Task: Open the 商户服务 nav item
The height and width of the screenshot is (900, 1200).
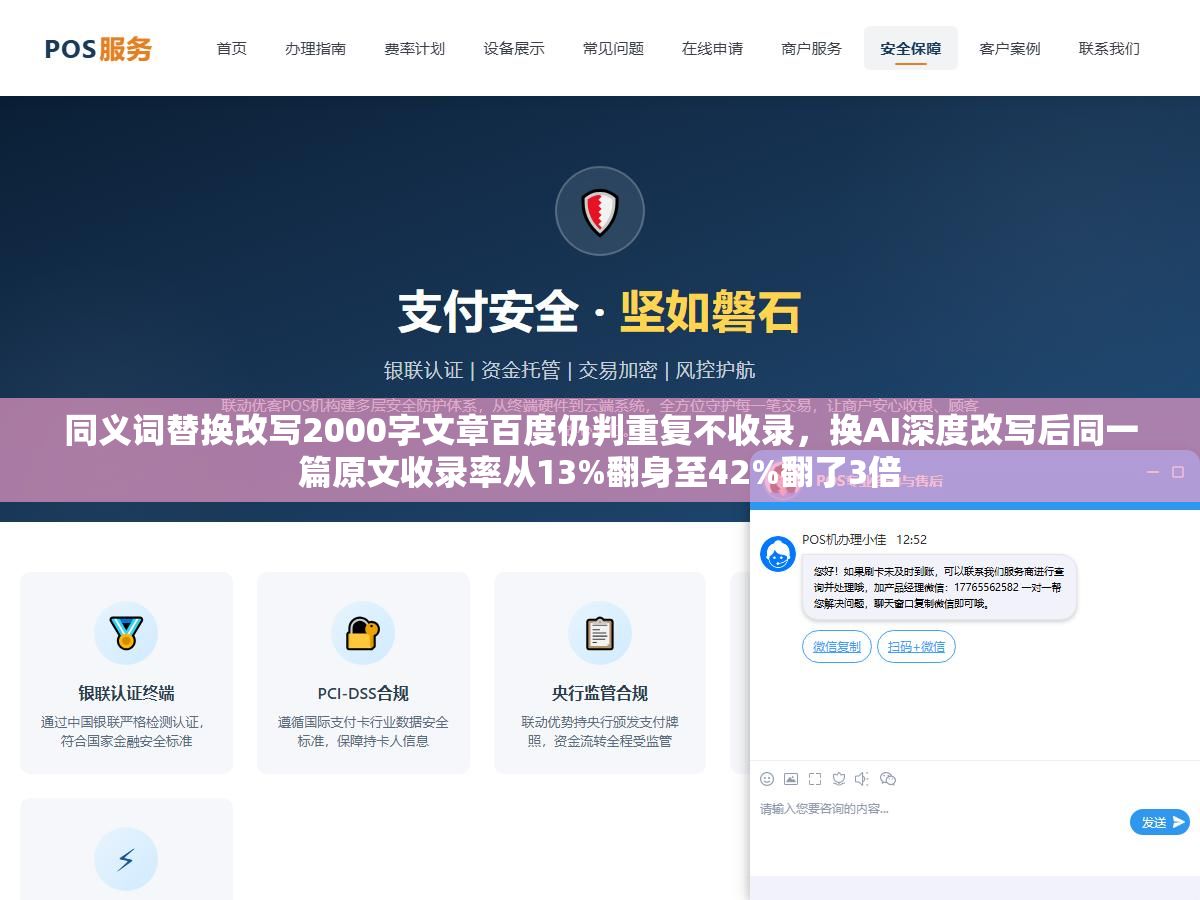Action: pos(811,48)
